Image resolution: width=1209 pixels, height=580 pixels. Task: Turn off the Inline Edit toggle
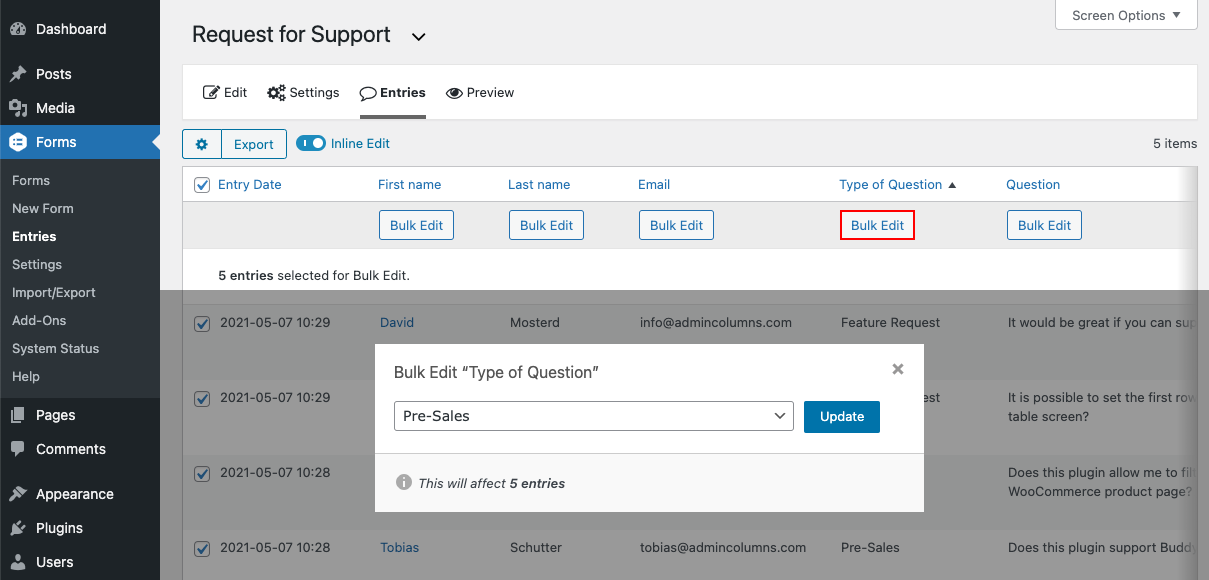click(x=311, y=144)
